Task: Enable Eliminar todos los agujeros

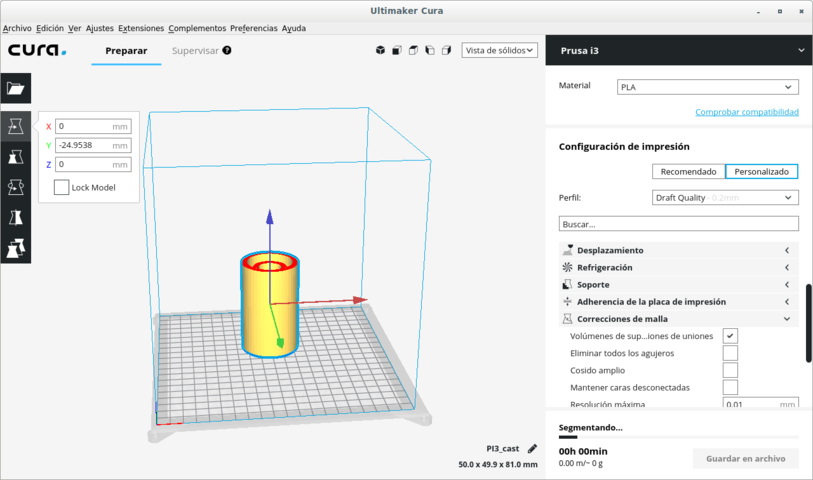Action: 730,353
